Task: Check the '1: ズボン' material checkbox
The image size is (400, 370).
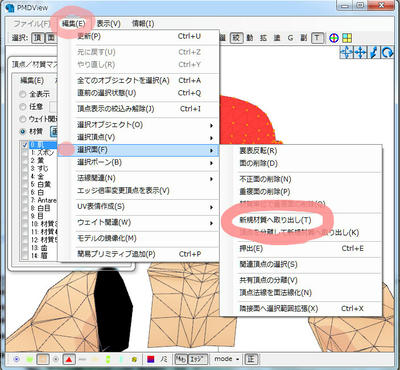Action: coord(25,153)
